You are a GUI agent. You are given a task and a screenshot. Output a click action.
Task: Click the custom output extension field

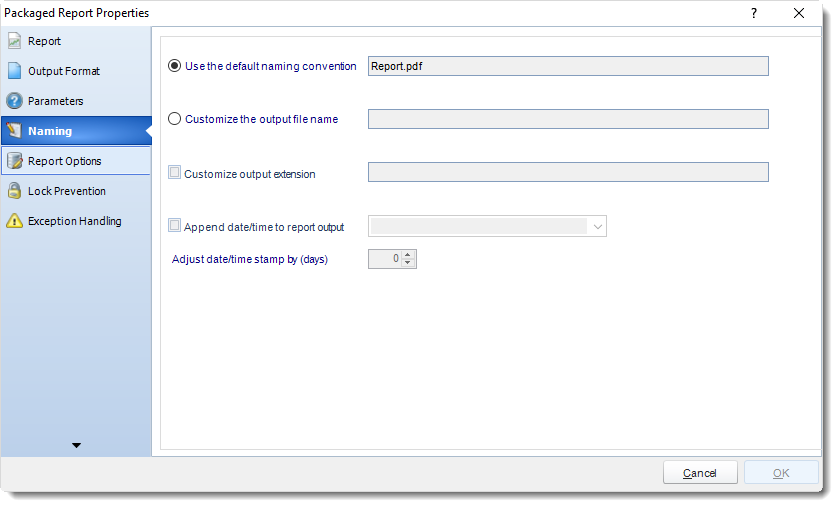pyautogui.click(x=568, y=172)
